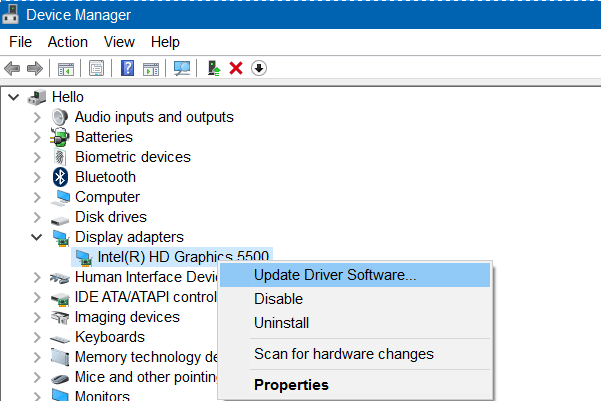601x401 pixels.
Task: Collapse the Hello root computer node
Action: tap(13, 97)
